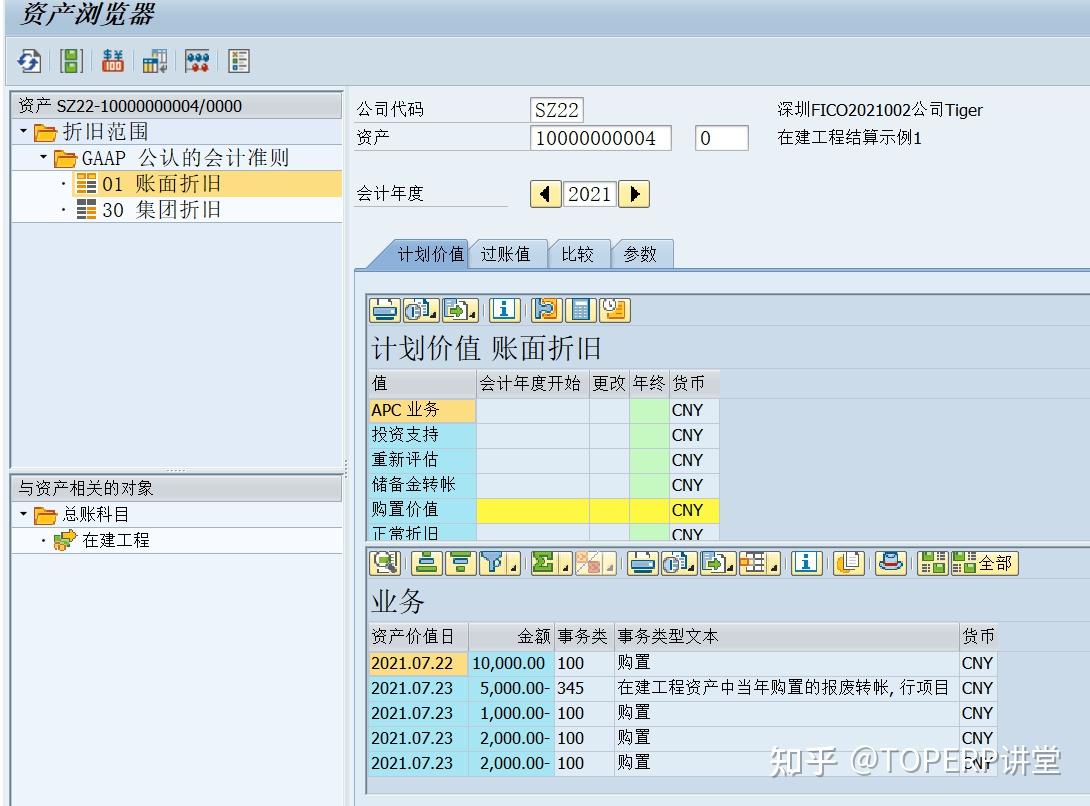Click the currency conversion icon
The height and width of the screenshot is (806, 1090).
[x=112, y=61]
